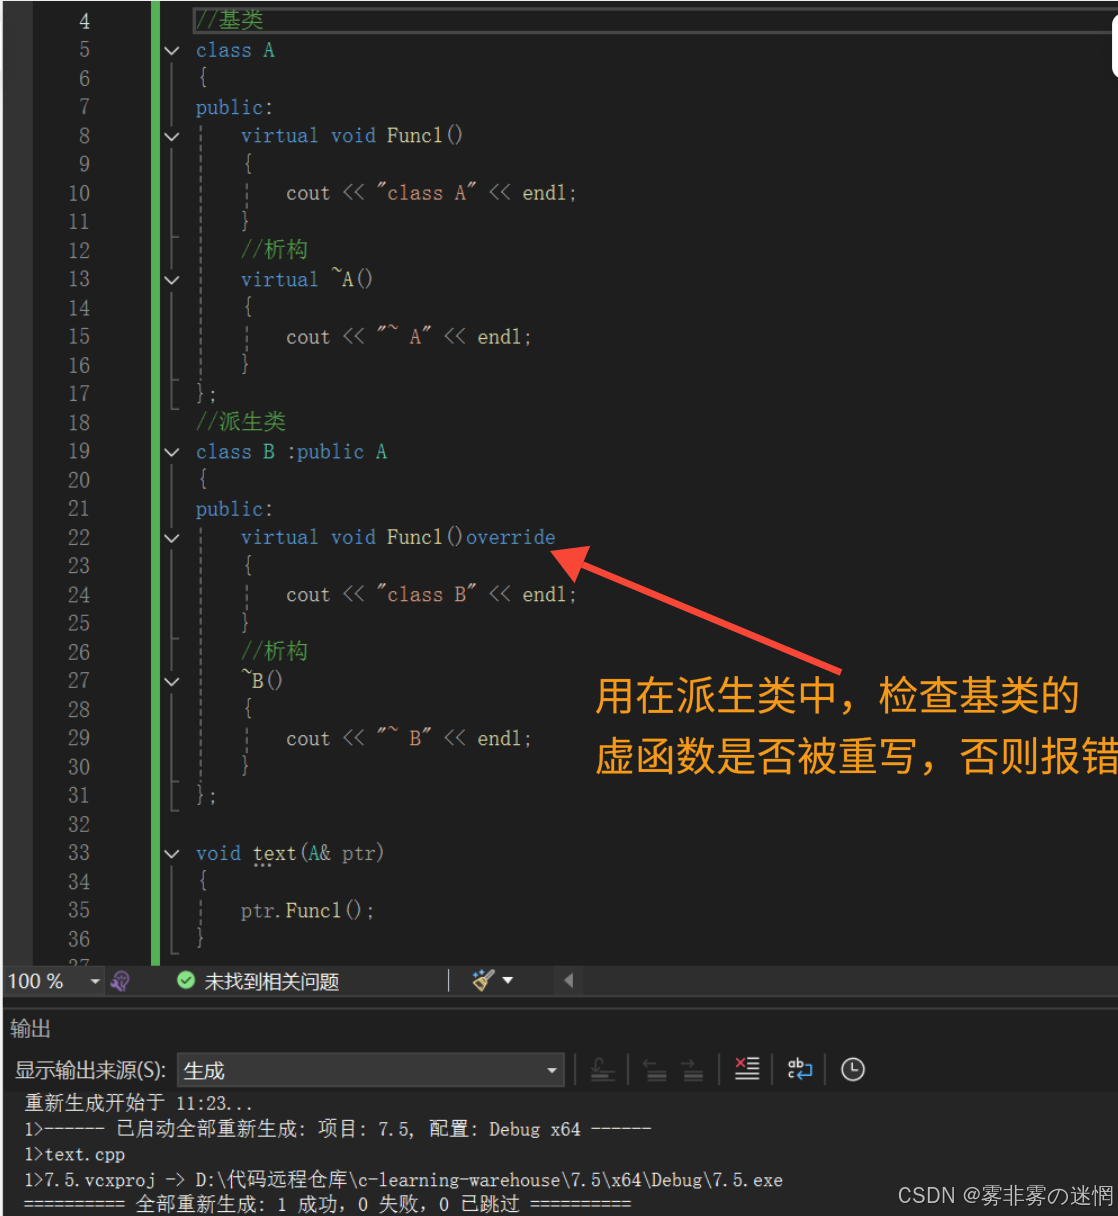Open the code cleanup dropdown arrow
1118x1216 pixels.
click(508, 980)
